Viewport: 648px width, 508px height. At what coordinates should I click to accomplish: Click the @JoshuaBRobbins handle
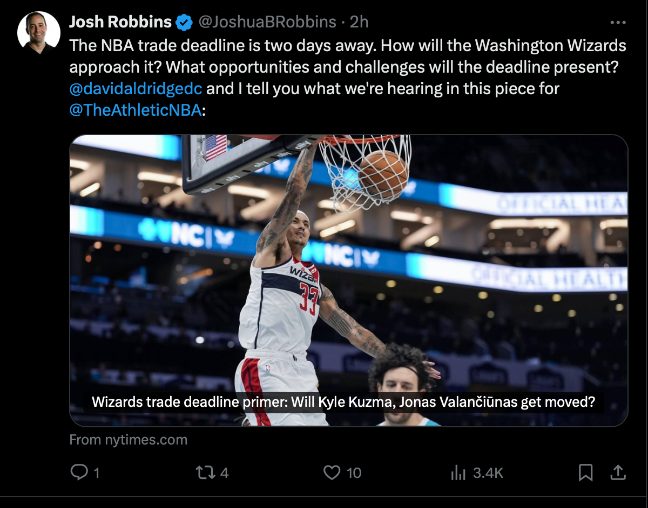click(x=267, y=22)
